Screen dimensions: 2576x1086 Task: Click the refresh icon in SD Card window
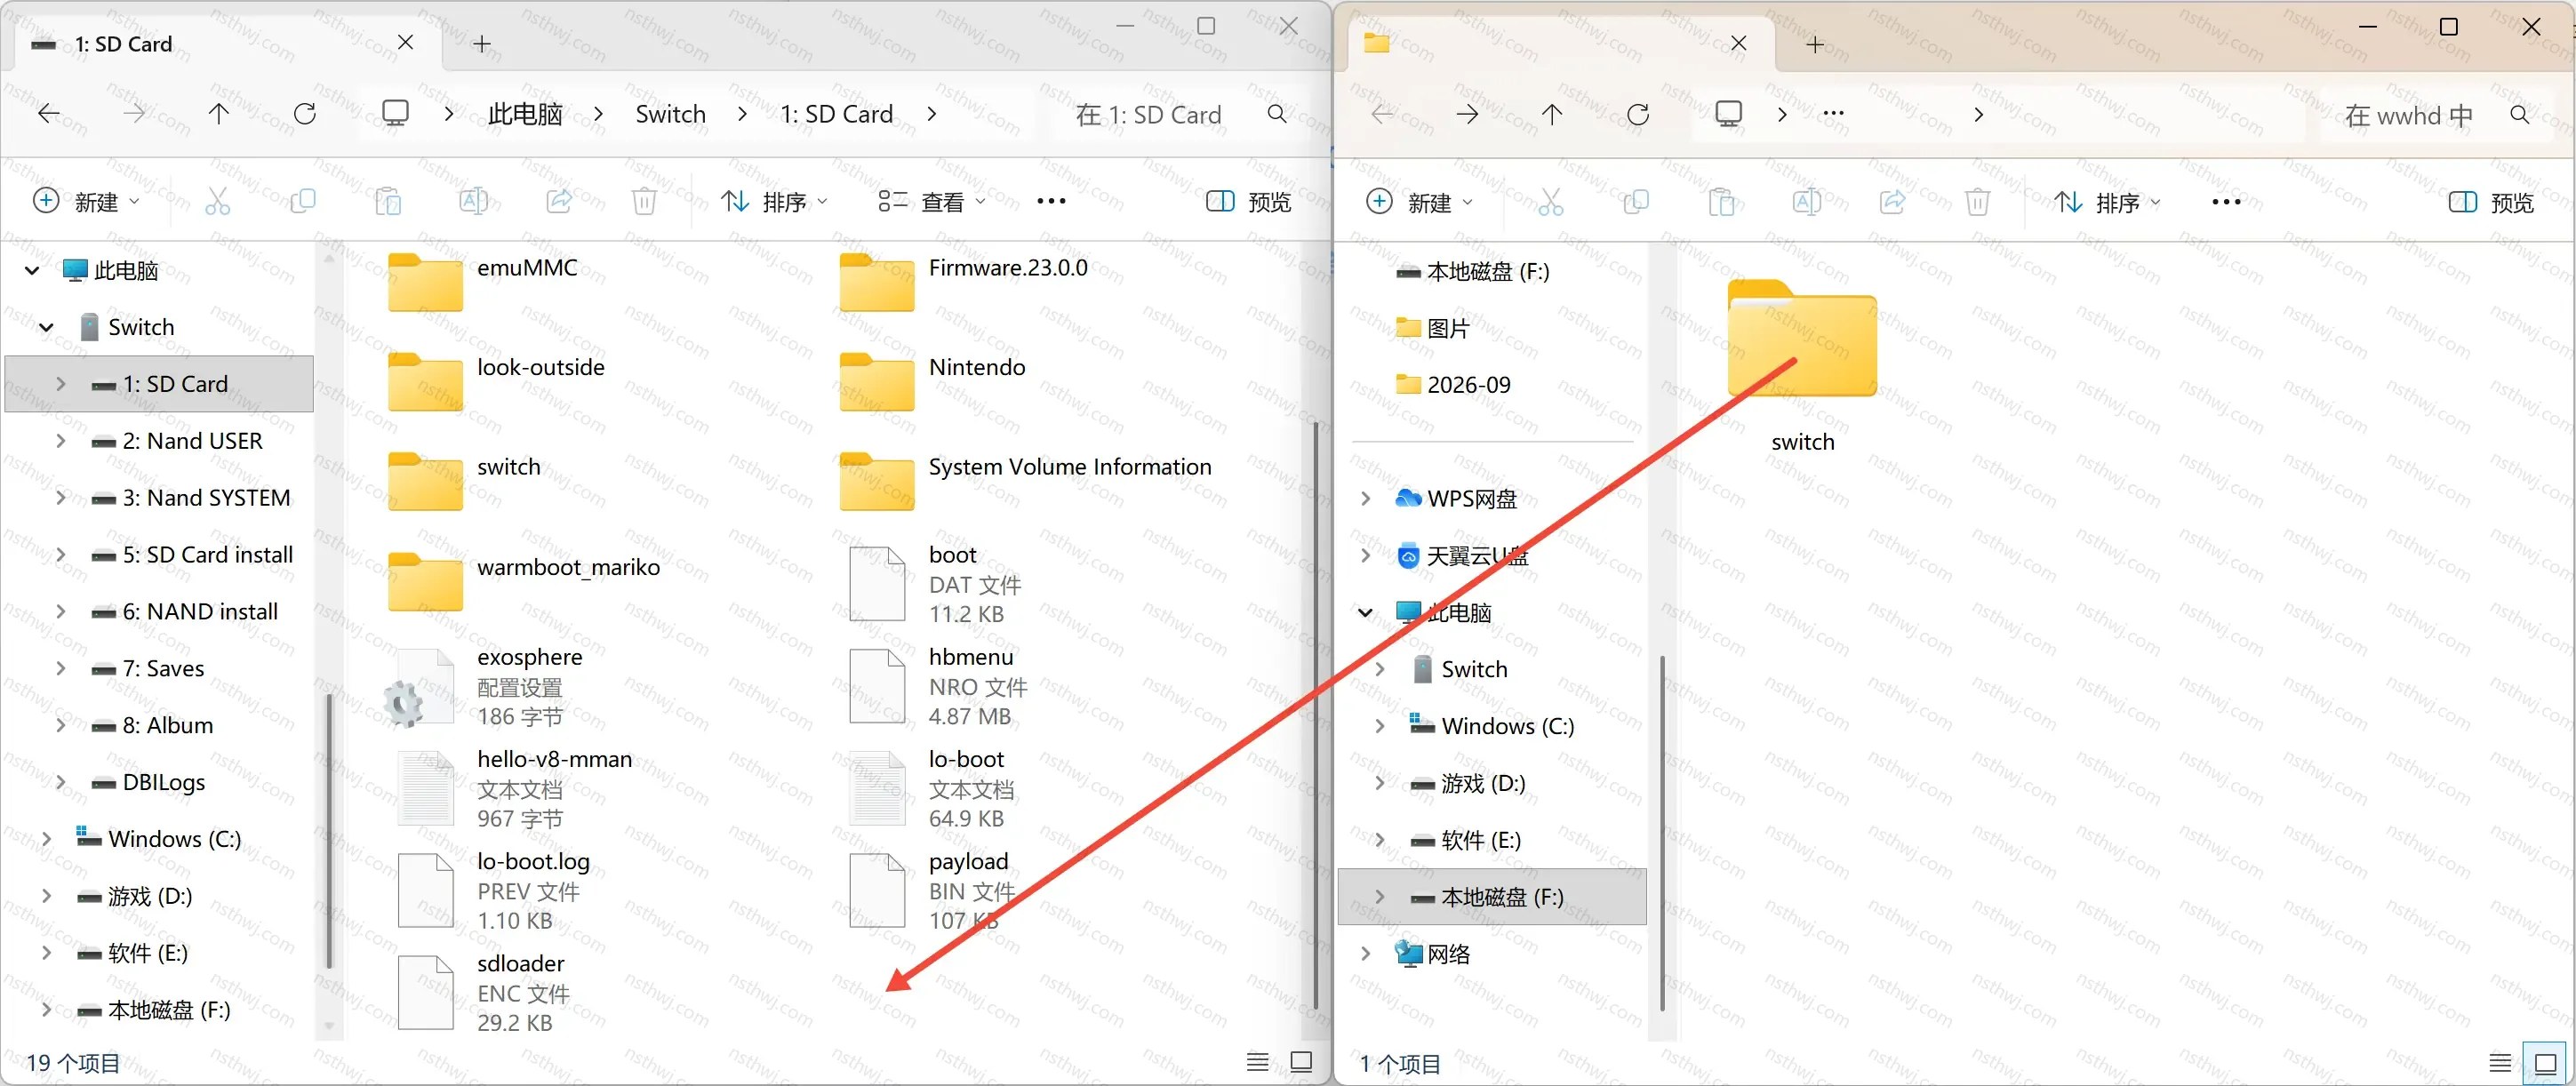point(305,114)
